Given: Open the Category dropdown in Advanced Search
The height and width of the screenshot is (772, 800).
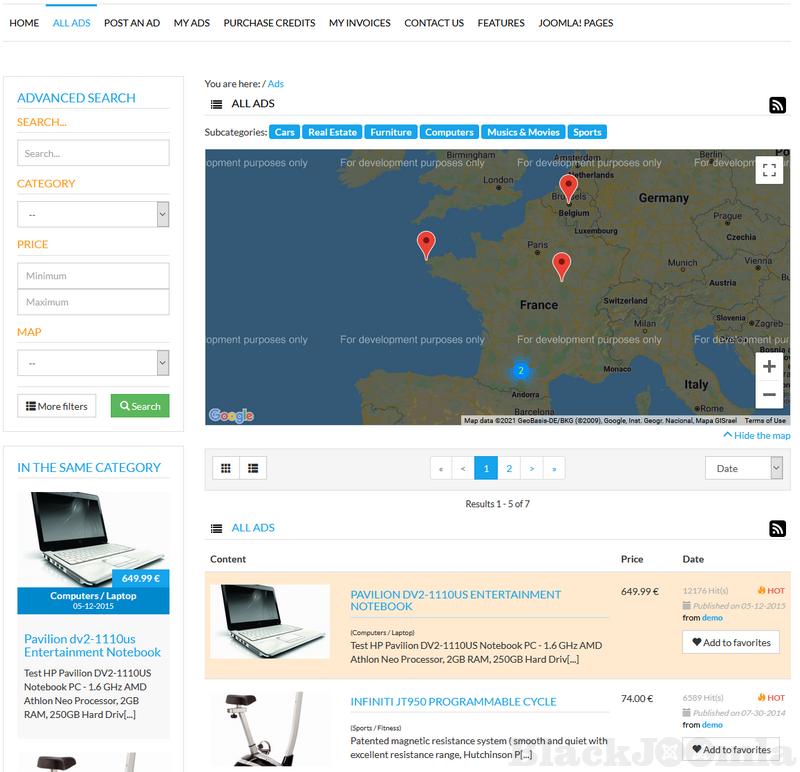Looking at the screenshot, I should click(x=93, y=214).
